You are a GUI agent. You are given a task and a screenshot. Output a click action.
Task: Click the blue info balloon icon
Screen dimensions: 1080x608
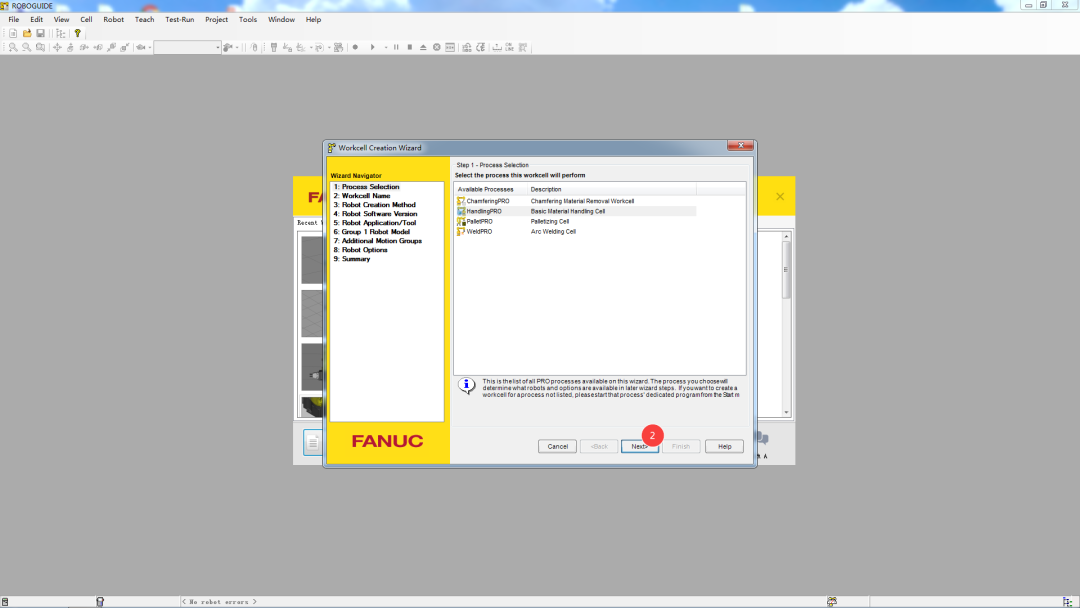tap(466, 386)
